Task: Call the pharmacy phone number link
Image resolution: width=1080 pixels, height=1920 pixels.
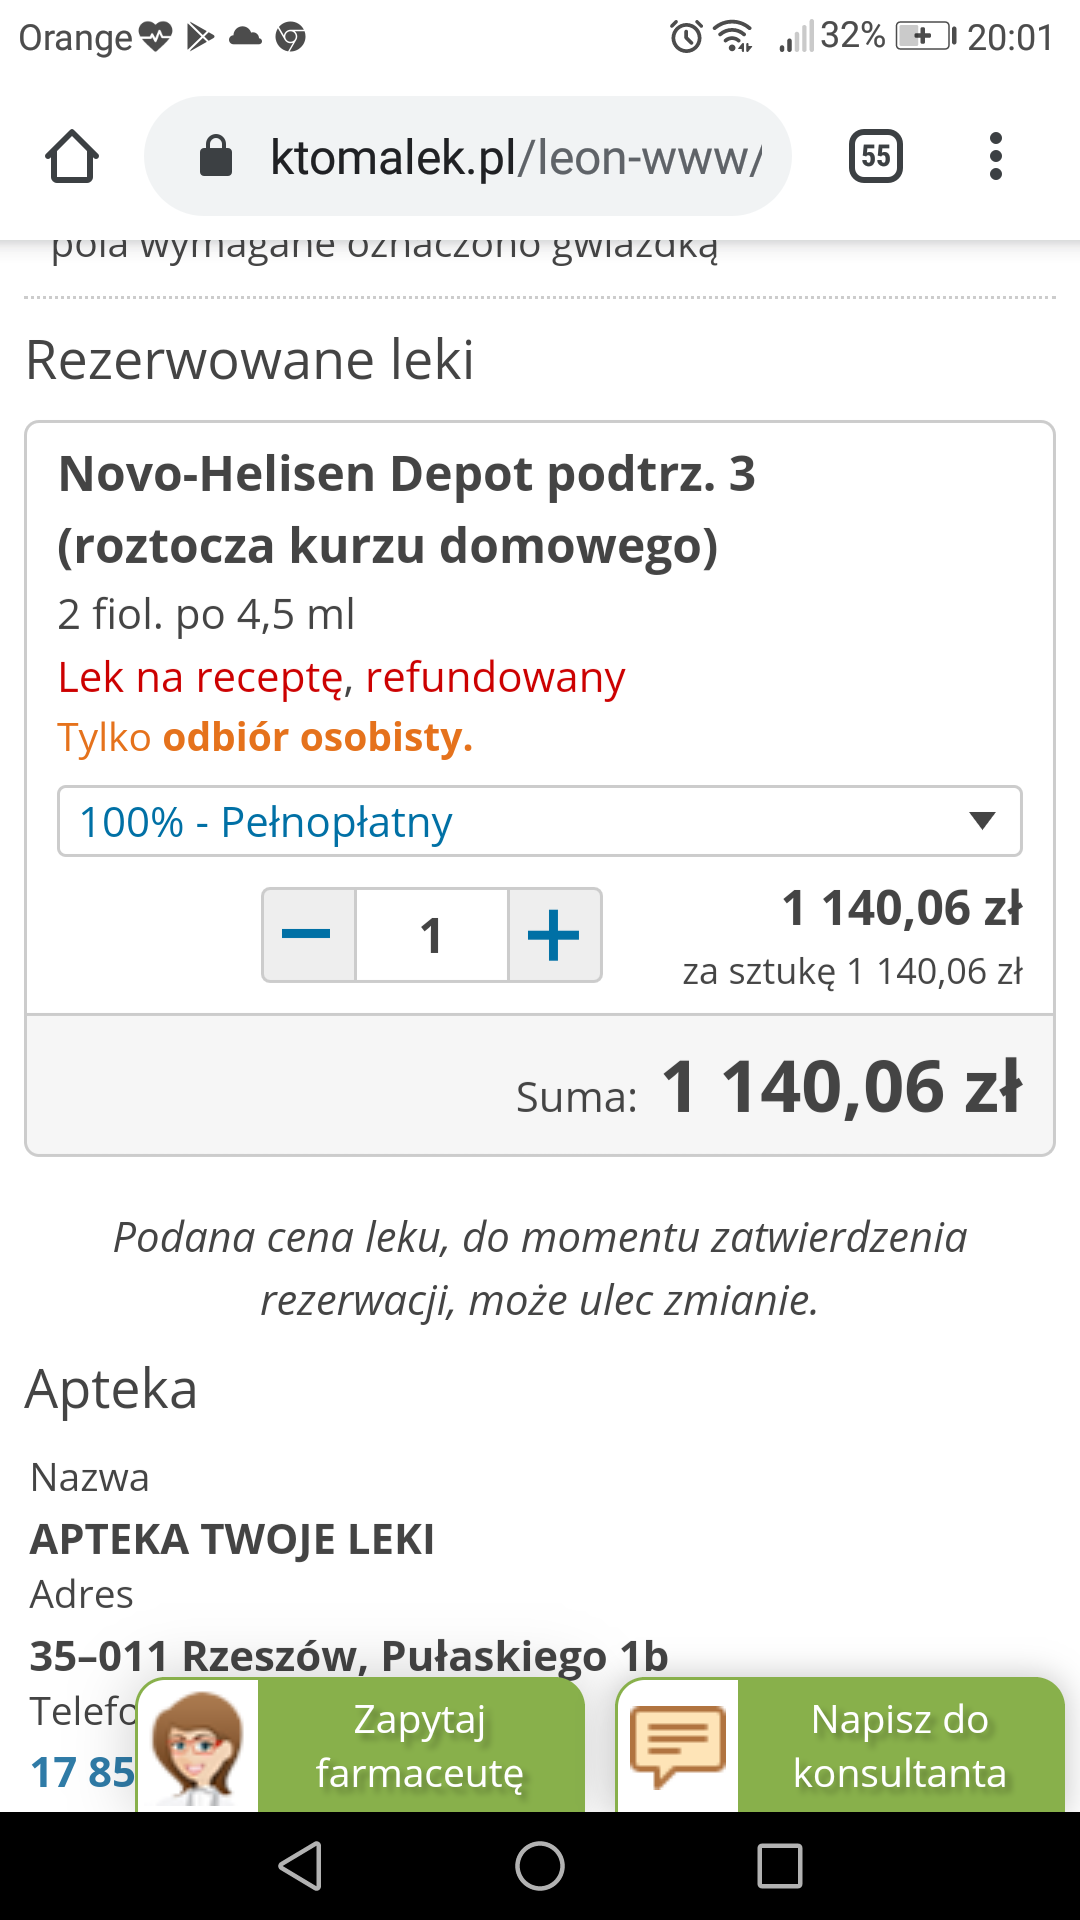Action: tap(82, 1772)
